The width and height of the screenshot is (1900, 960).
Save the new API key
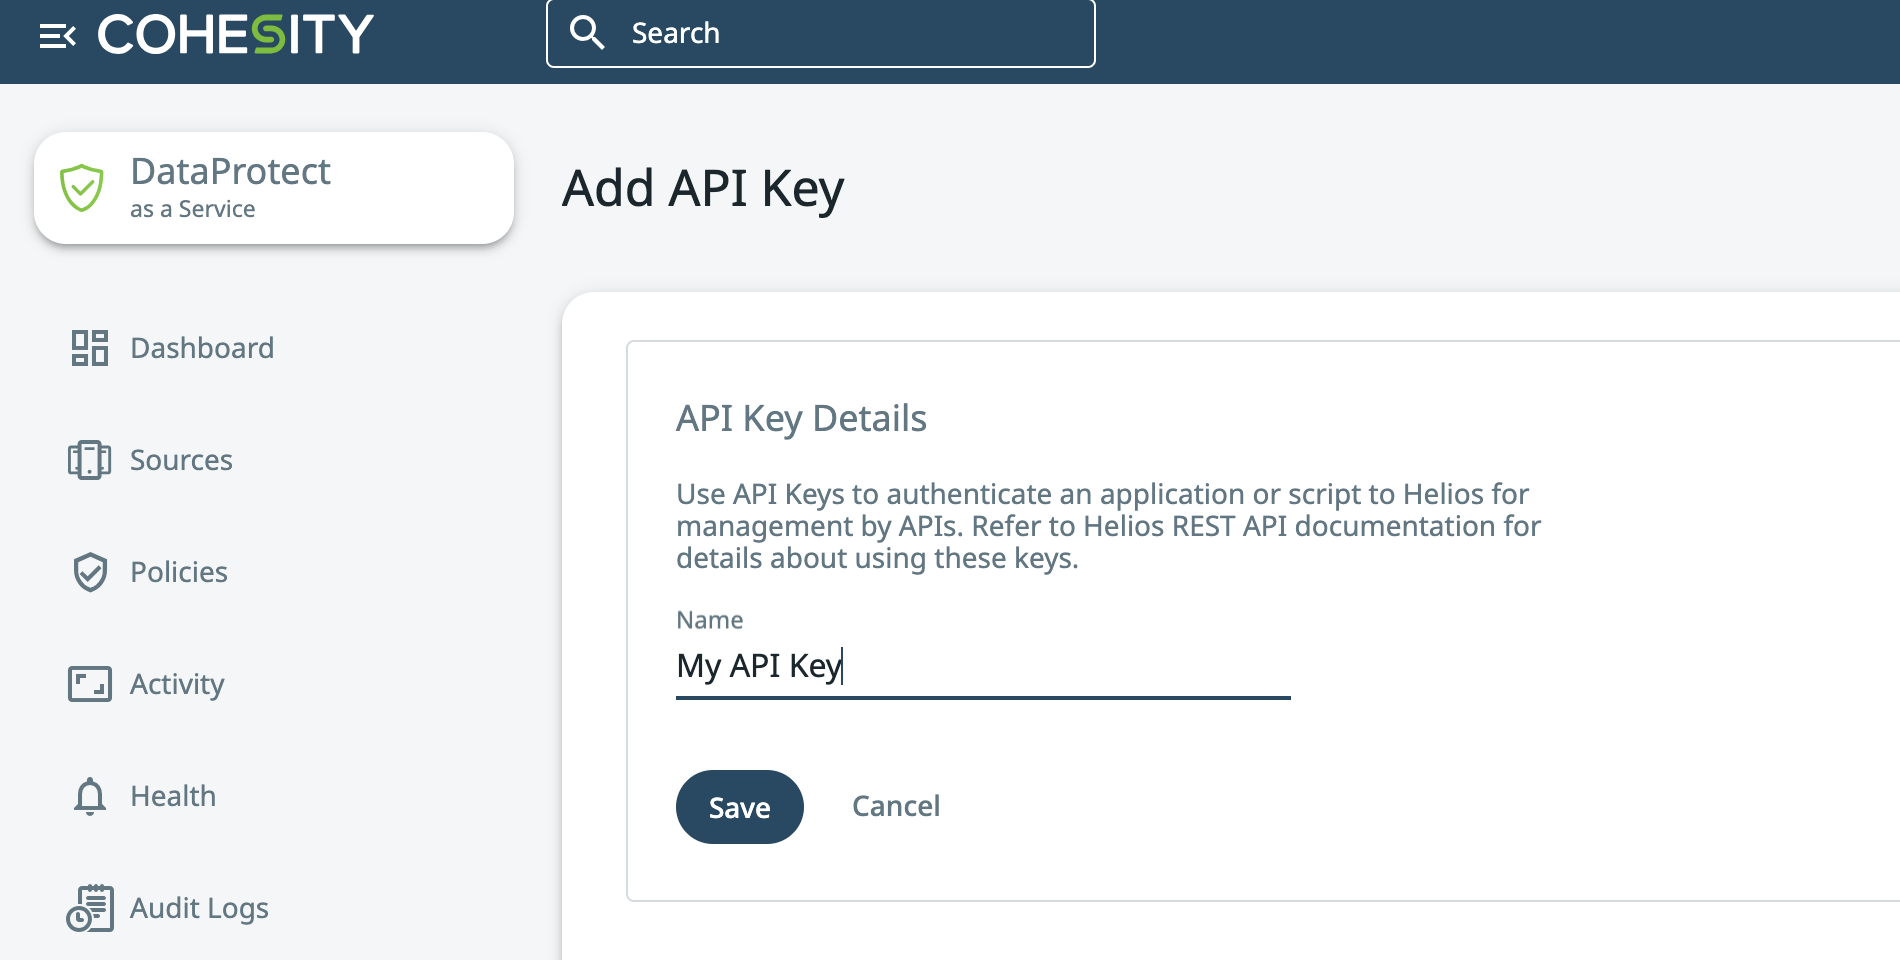coord(739,807)
